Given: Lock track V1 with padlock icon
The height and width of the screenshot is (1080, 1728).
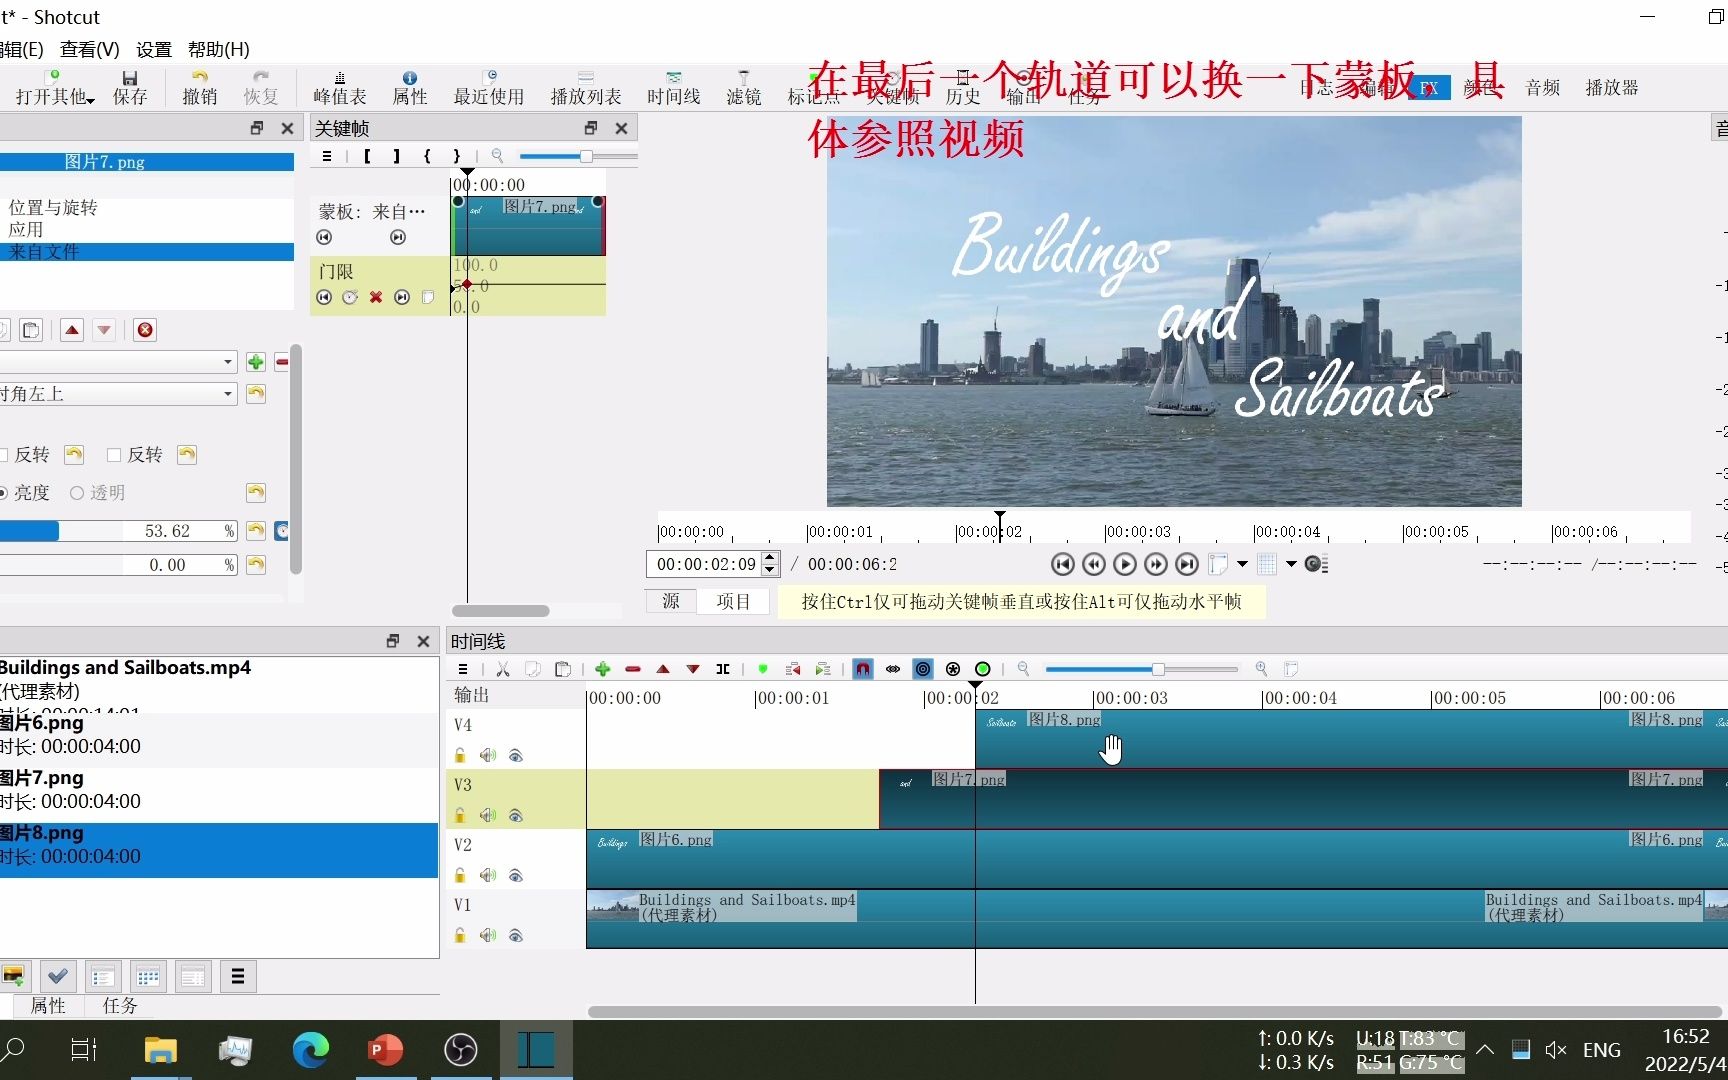Looking at the screenshot, I should pyautogui.click(x=459, y=935).
